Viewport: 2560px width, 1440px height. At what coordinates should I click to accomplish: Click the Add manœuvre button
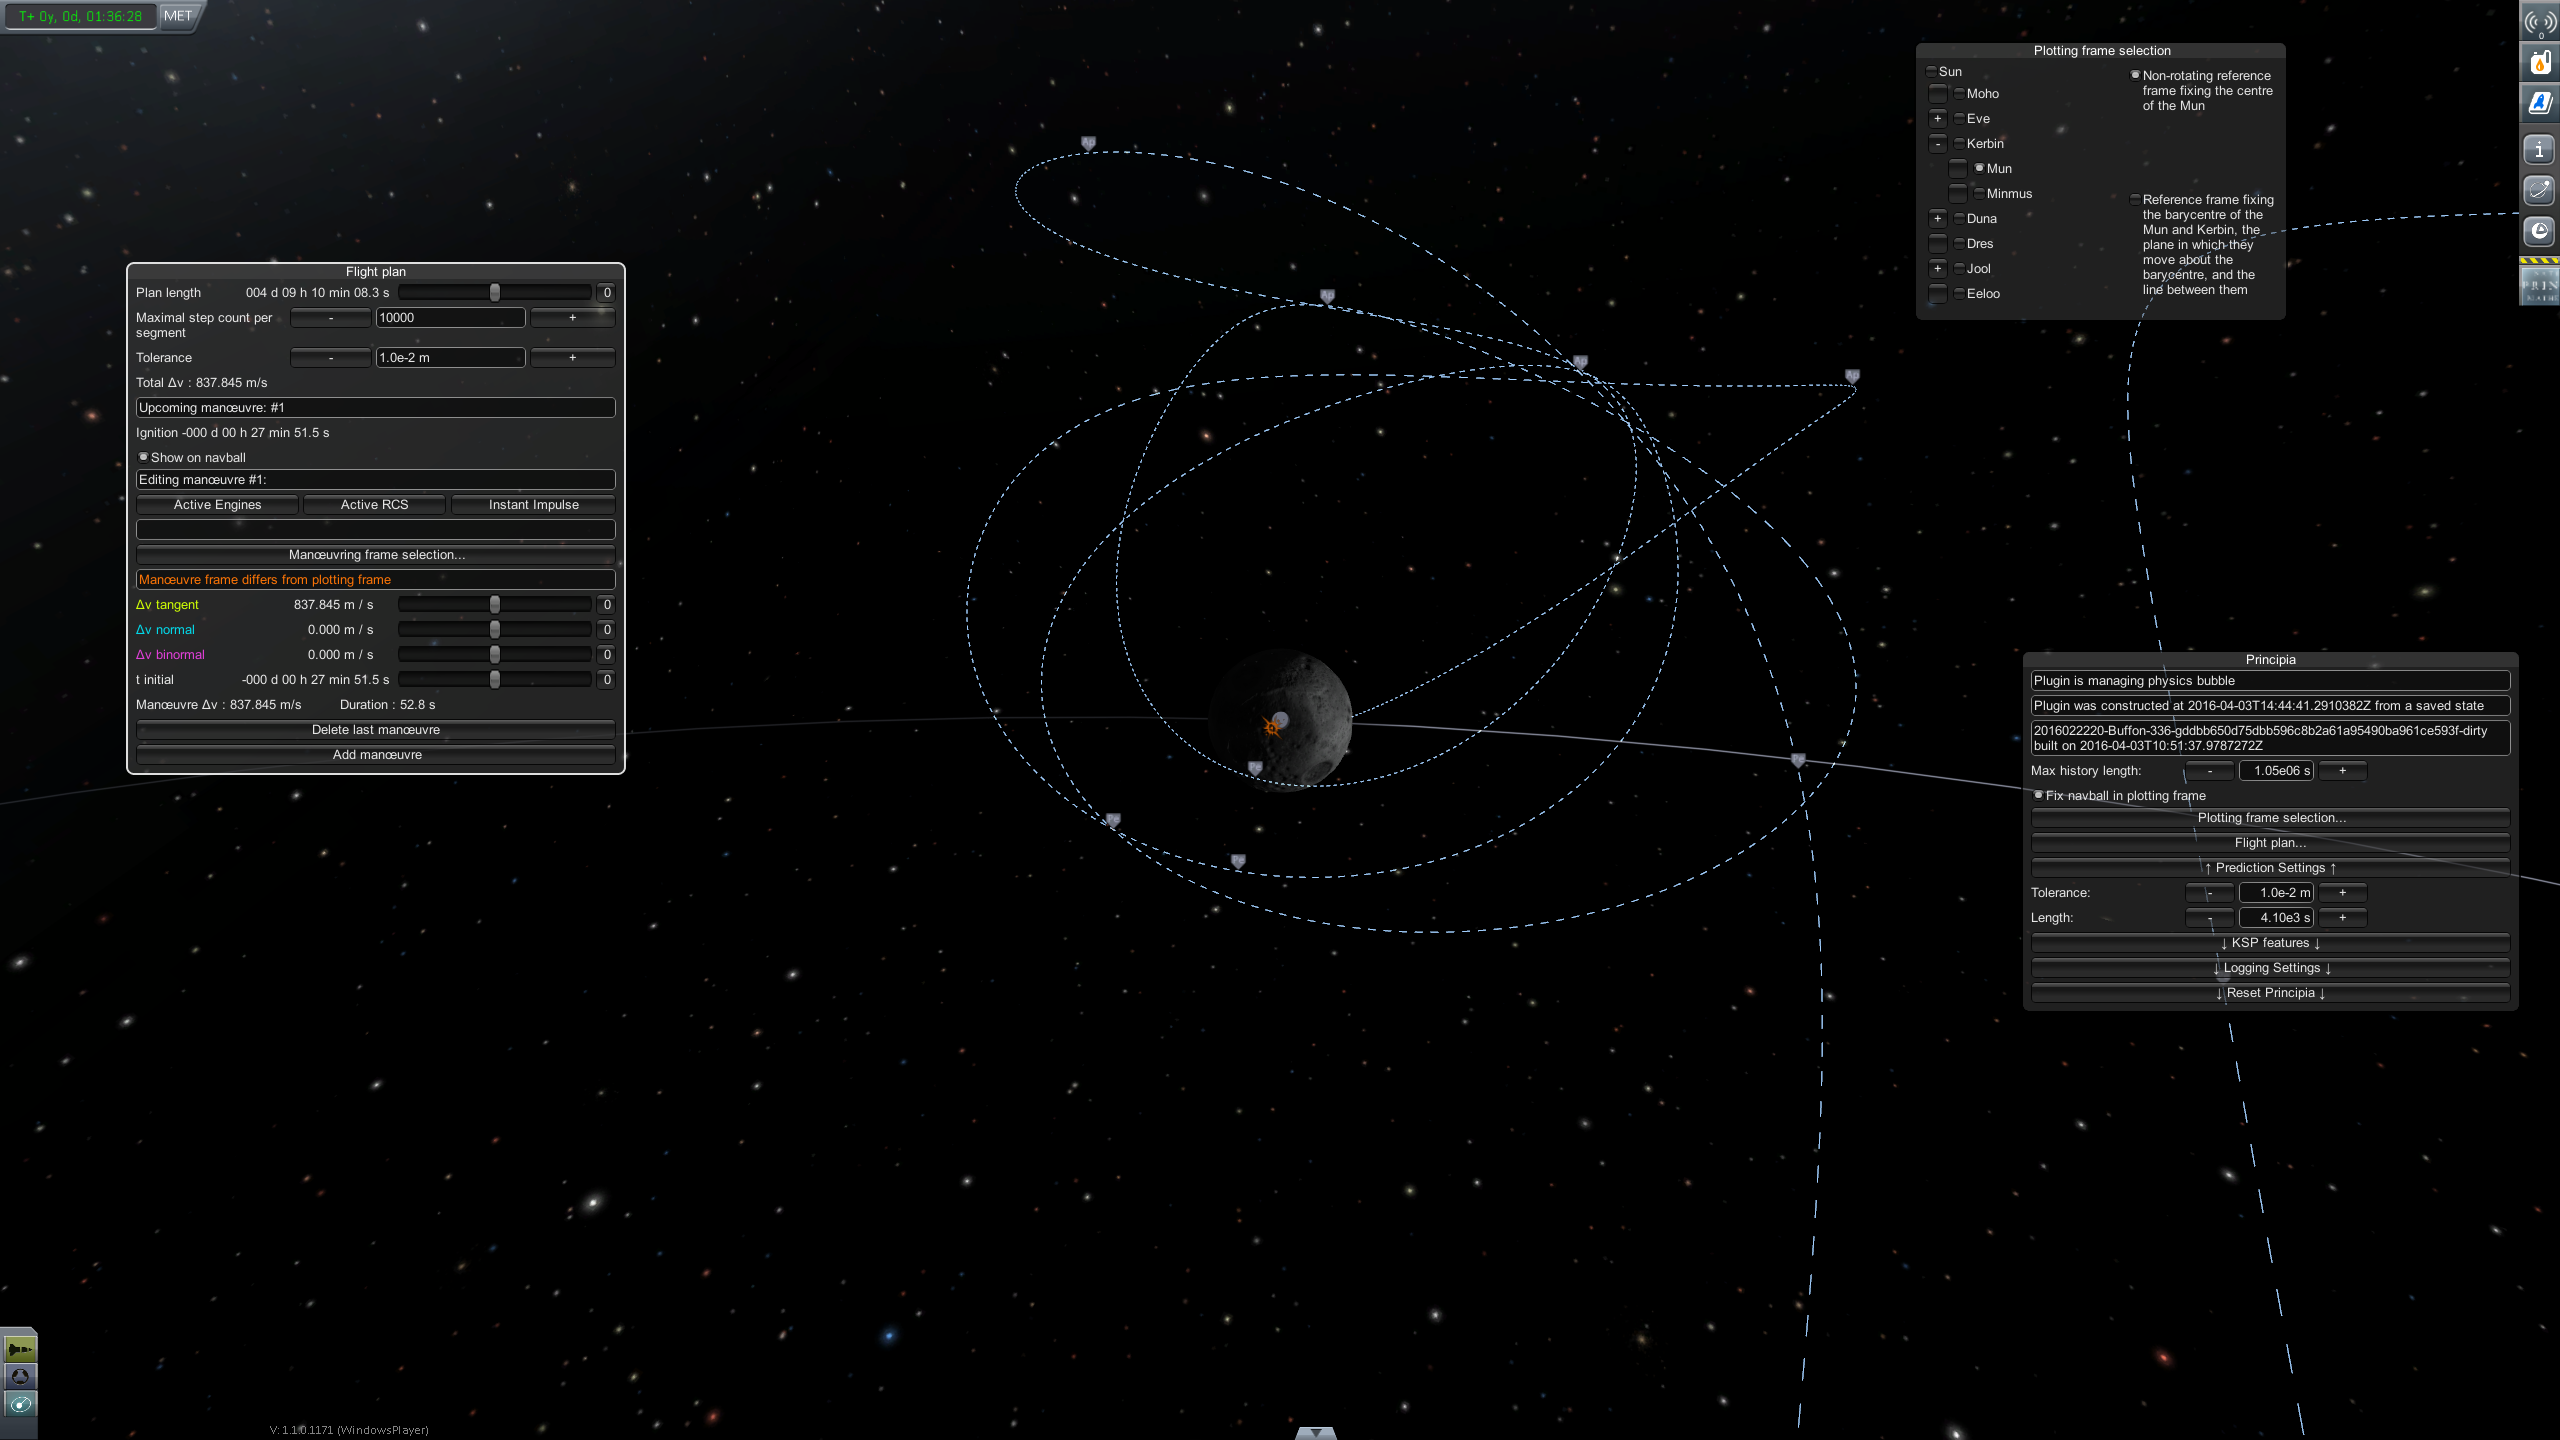(x=376, y=754)
